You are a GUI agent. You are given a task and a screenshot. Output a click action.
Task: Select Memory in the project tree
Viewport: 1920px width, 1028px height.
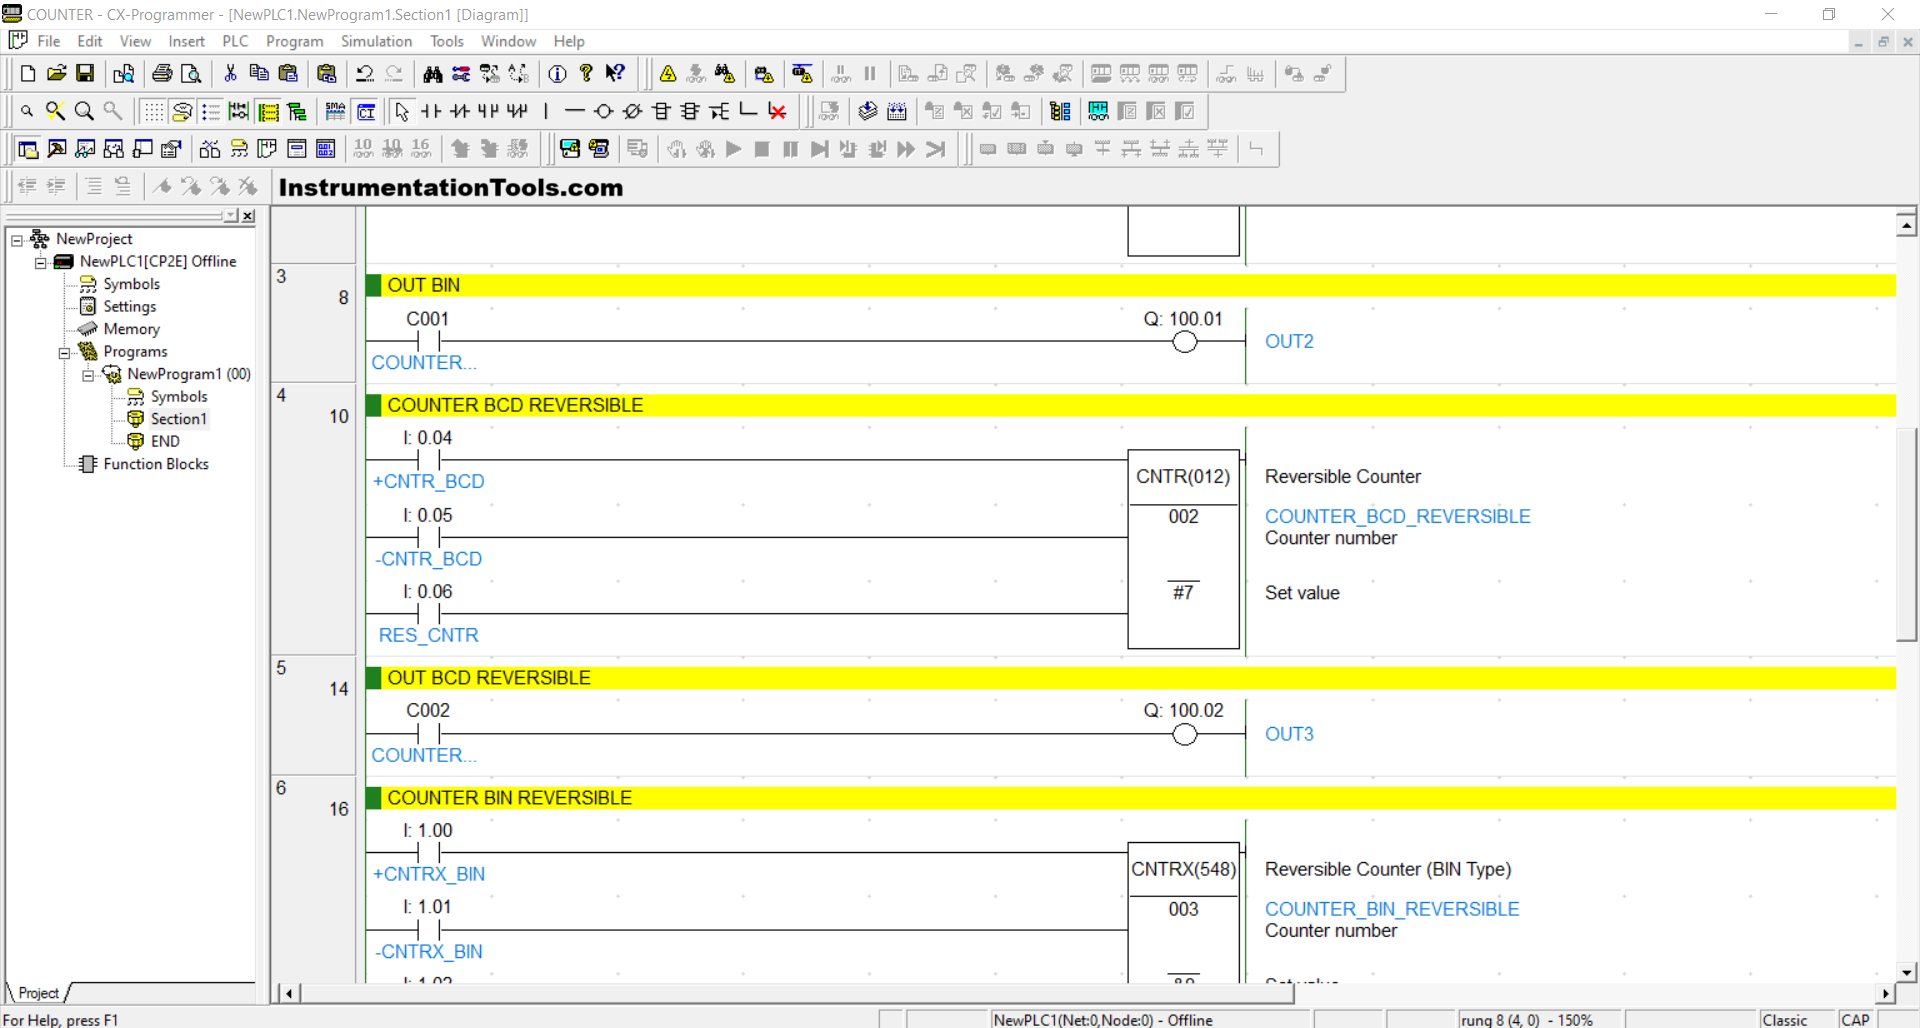tap(131, 329)
